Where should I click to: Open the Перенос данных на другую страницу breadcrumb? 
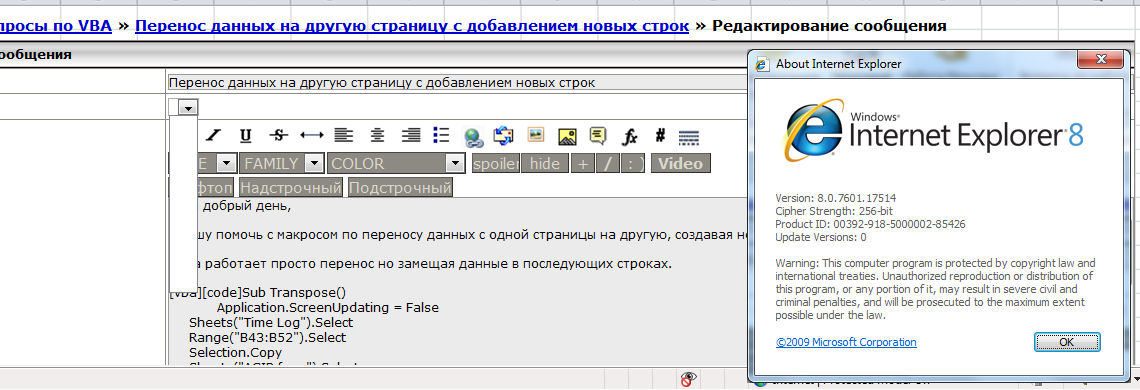pyautogui.click(x=412, y=26)
